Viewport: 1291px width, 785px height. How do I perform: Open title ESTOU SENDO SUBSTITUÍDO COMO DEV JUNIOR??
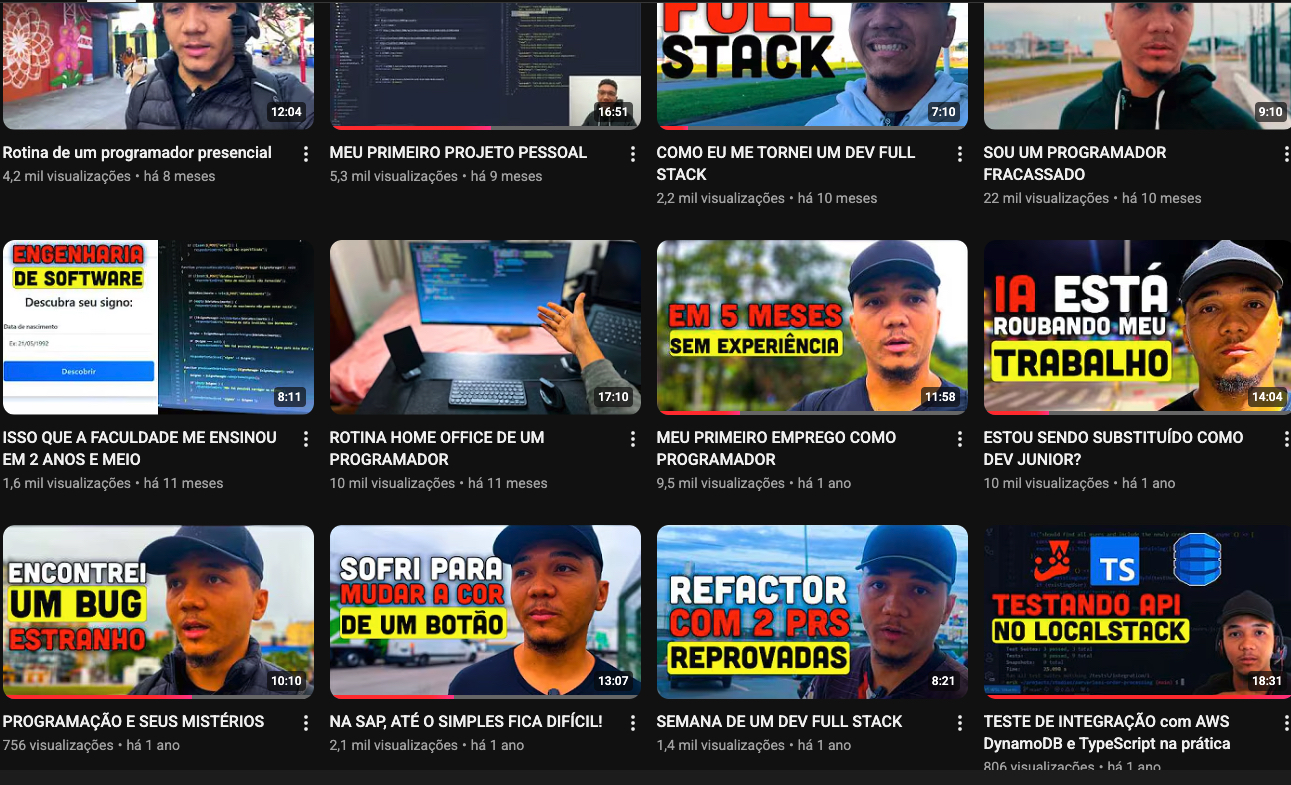(x=1113, y=448)
